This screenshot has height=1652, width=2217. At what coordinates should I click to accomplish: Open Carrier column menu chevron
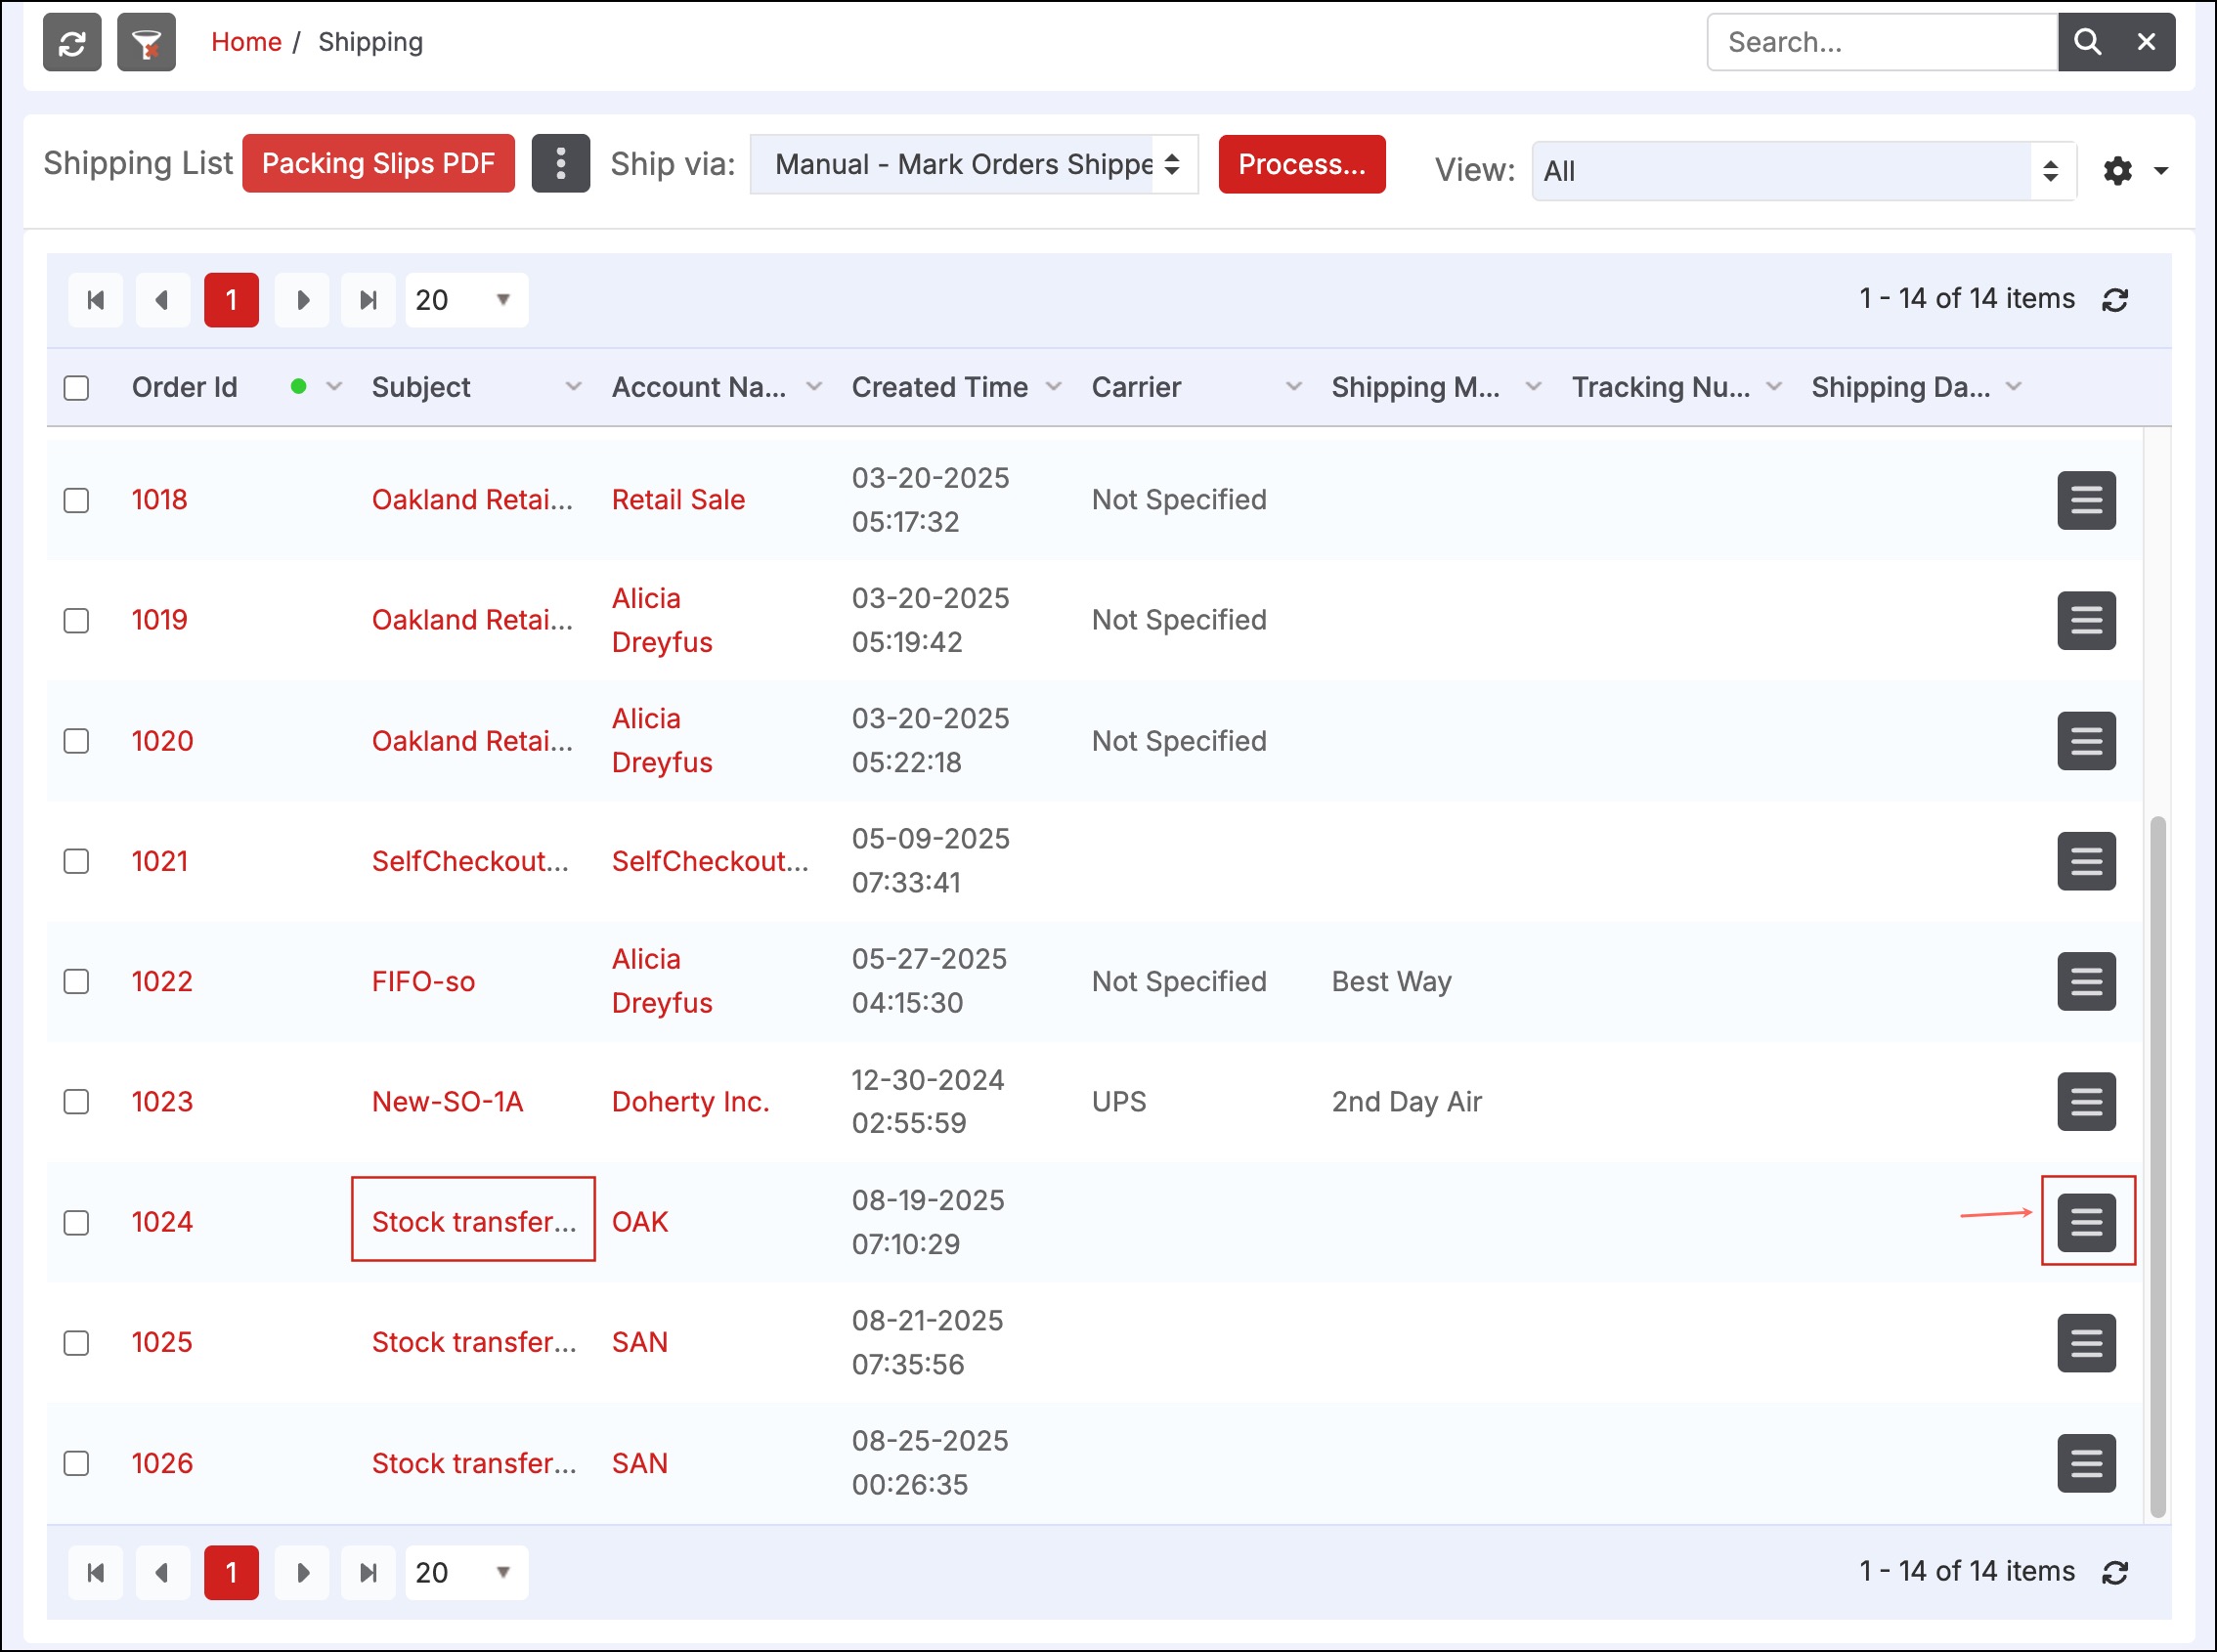point(1293,387)
